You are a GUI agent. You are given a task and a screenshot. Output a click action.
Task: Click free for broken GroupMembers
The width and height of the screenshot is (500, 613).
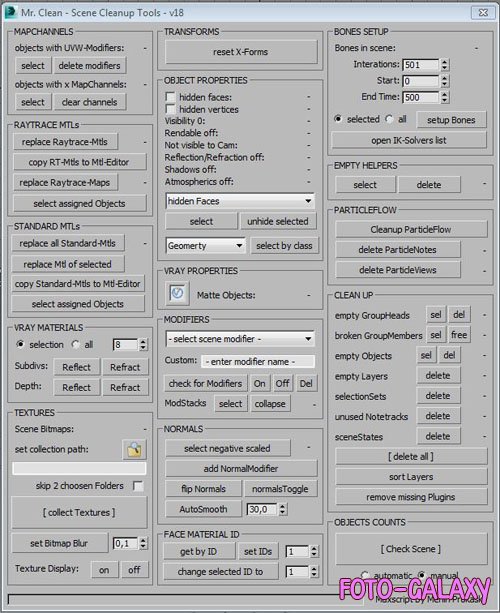click(x=459, y=335)
